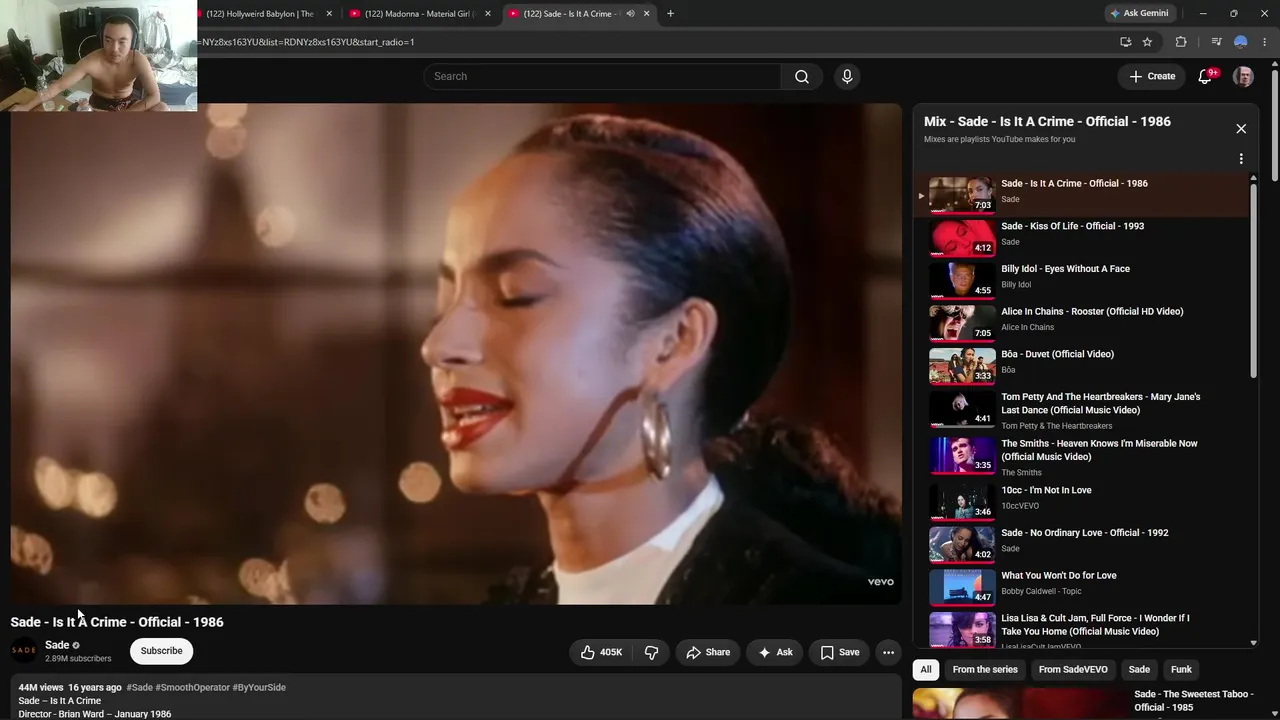Open Chrome media controls icon
This screenshot has height=720, width=1280.
tap(1216, 42)
